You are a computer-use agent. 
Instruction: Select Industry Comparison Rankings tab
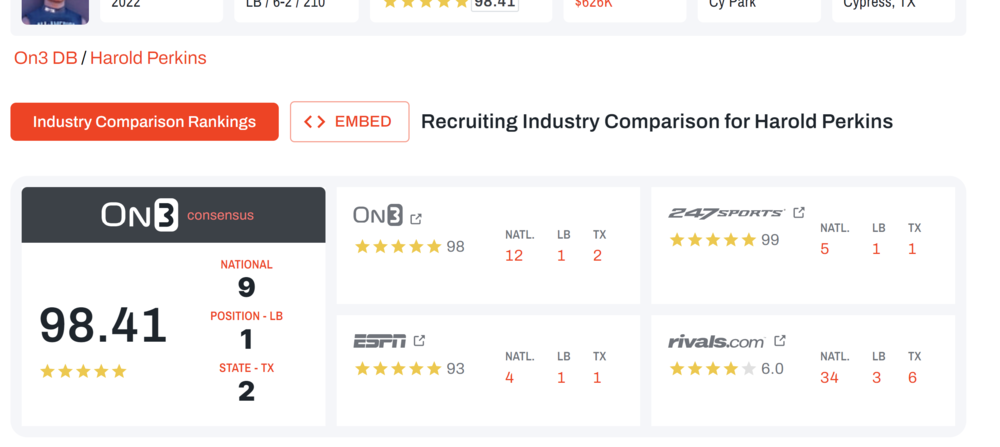point(145,122)
